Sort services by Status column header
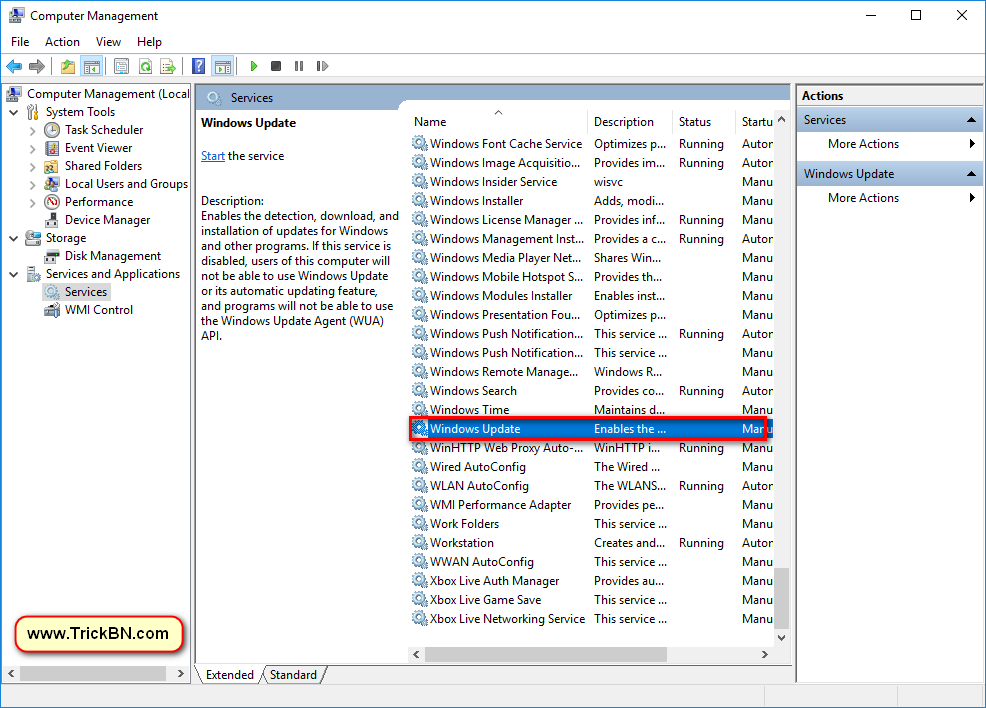Image resolution: width=986 pixels, height=708 pixels. point(703,122)
